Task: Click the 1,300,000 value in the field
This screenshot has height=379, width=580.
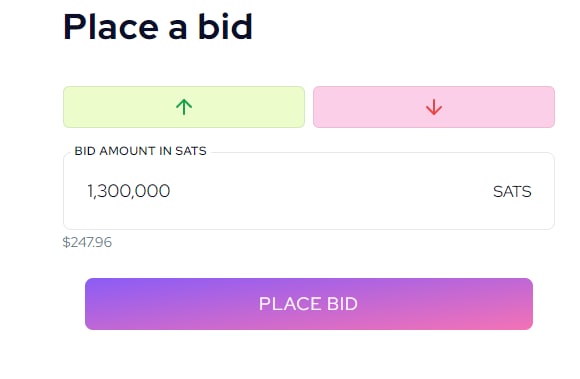Action: click(x=129, y=191)
